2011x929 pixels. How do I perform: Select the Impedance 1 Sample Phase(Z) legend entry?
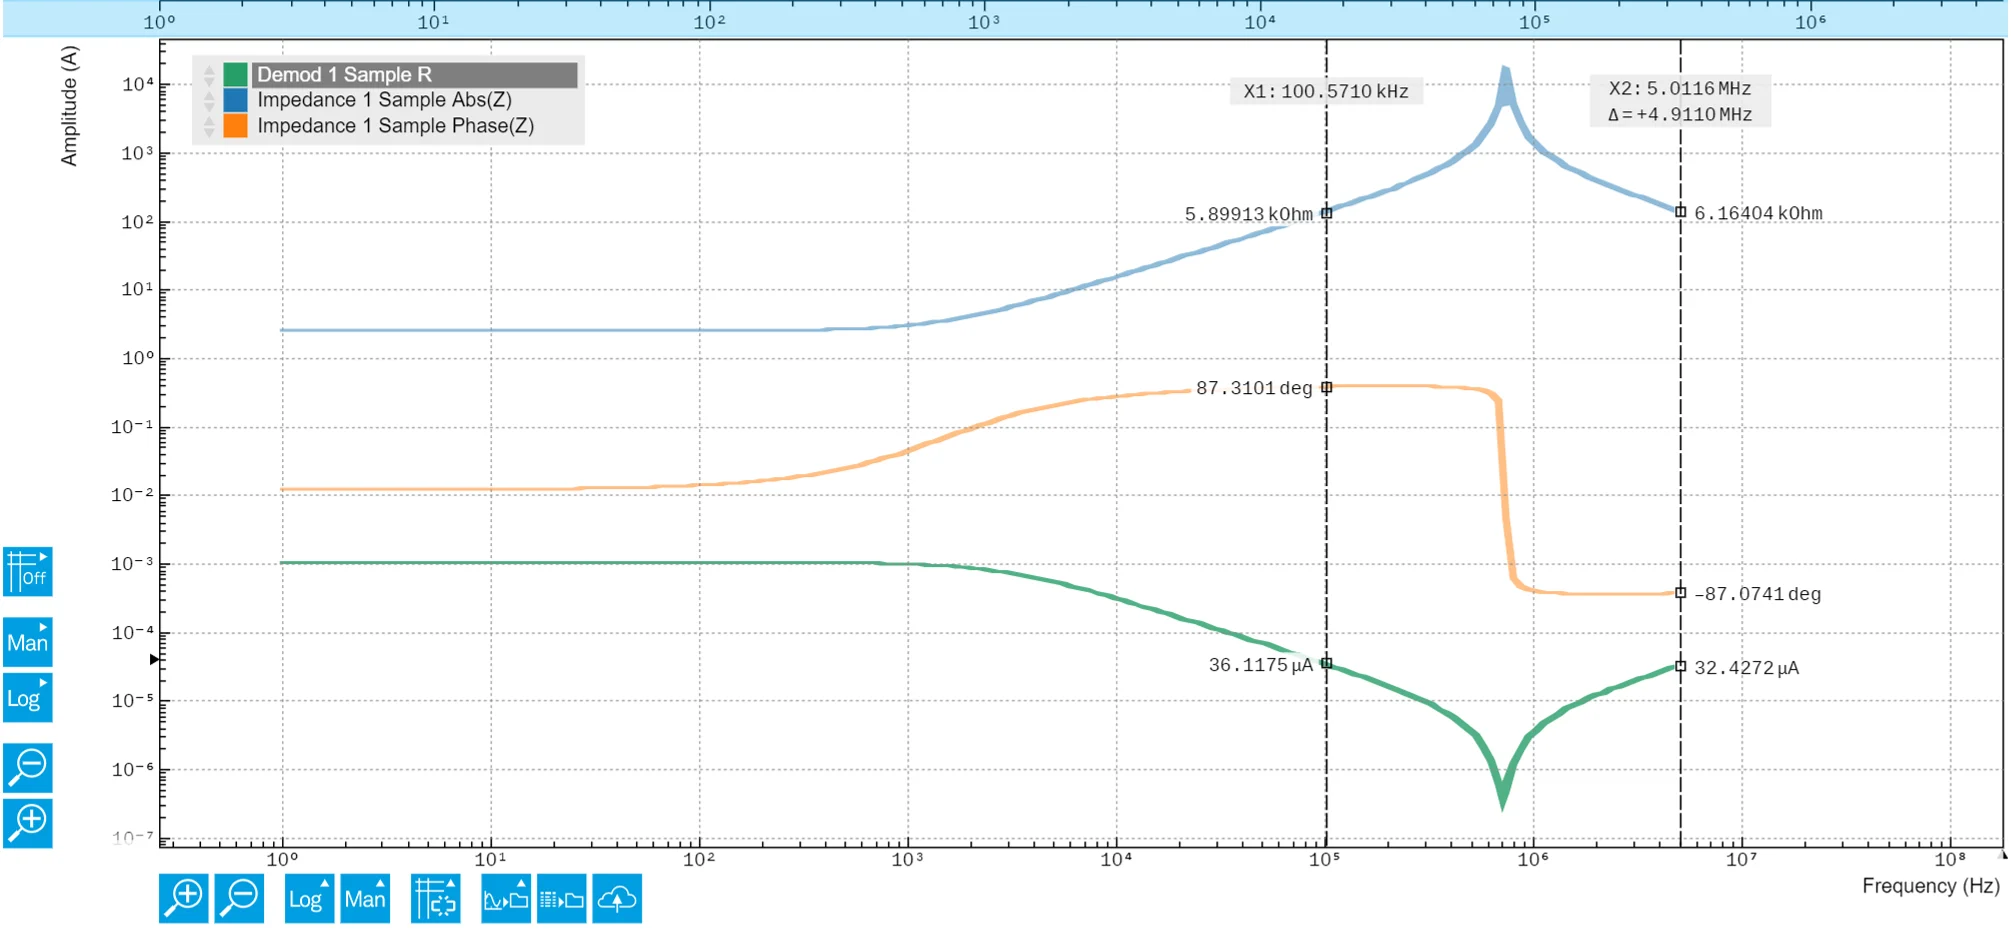[x=396, y=126]
